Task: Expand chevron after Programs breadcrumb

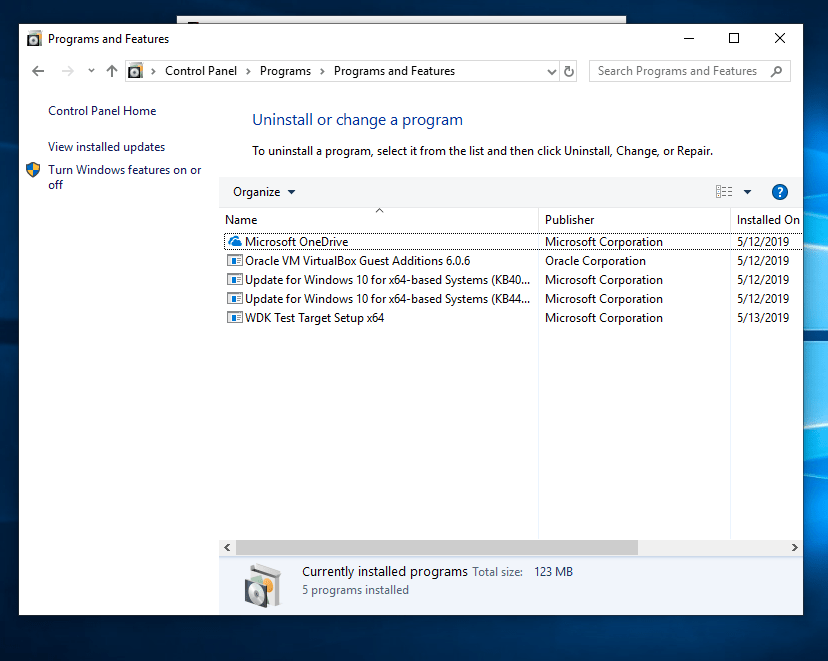Action: coord(322,71)
